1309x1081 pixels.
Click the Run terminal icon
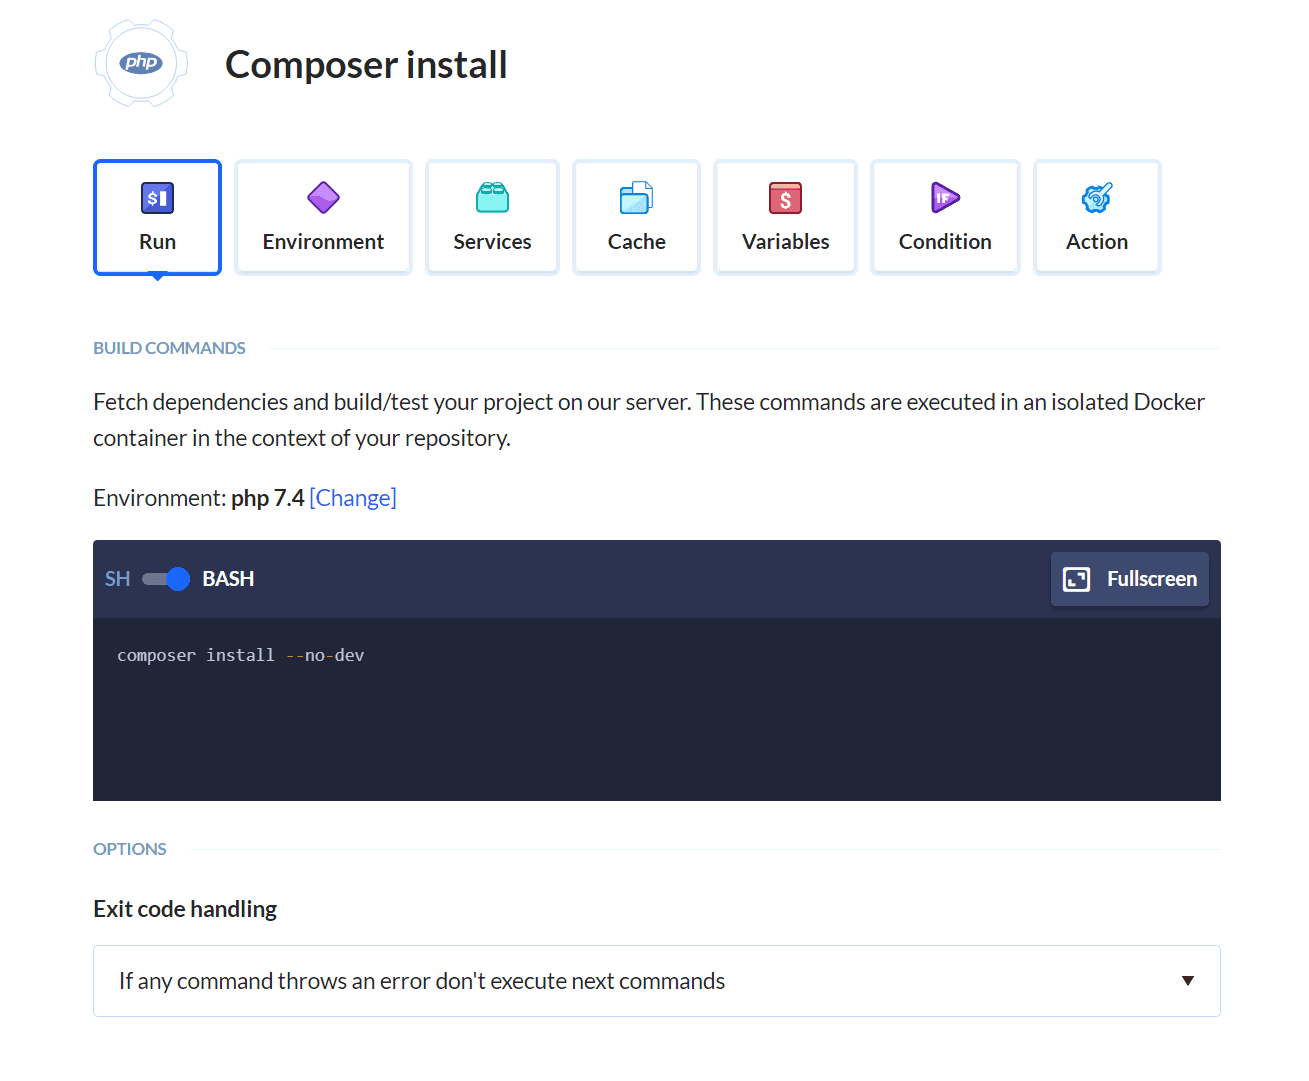157,198
